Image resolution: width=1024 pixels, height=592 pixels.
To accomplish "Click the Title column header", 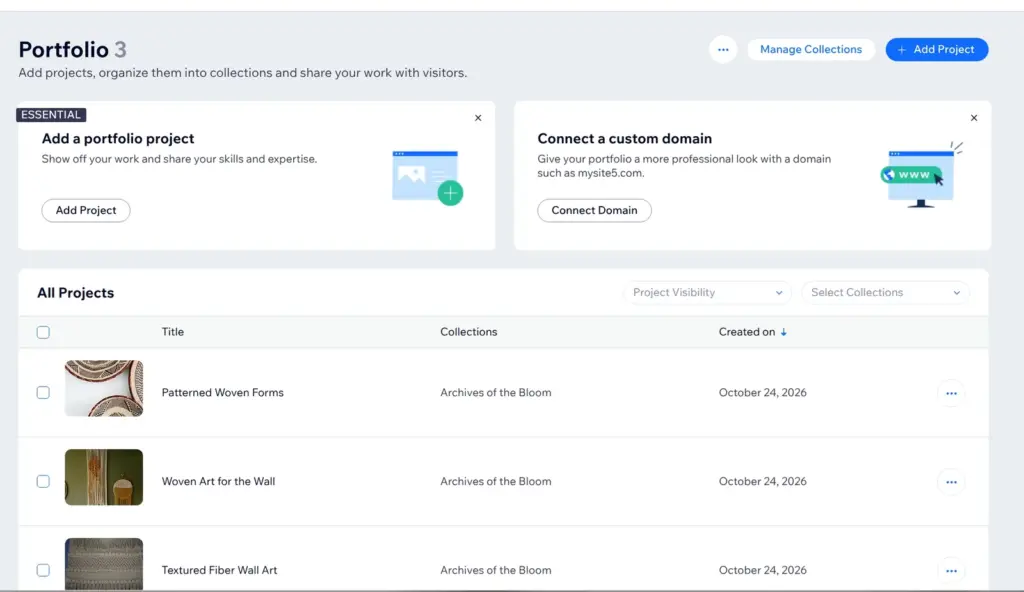I will pos(172,332).
